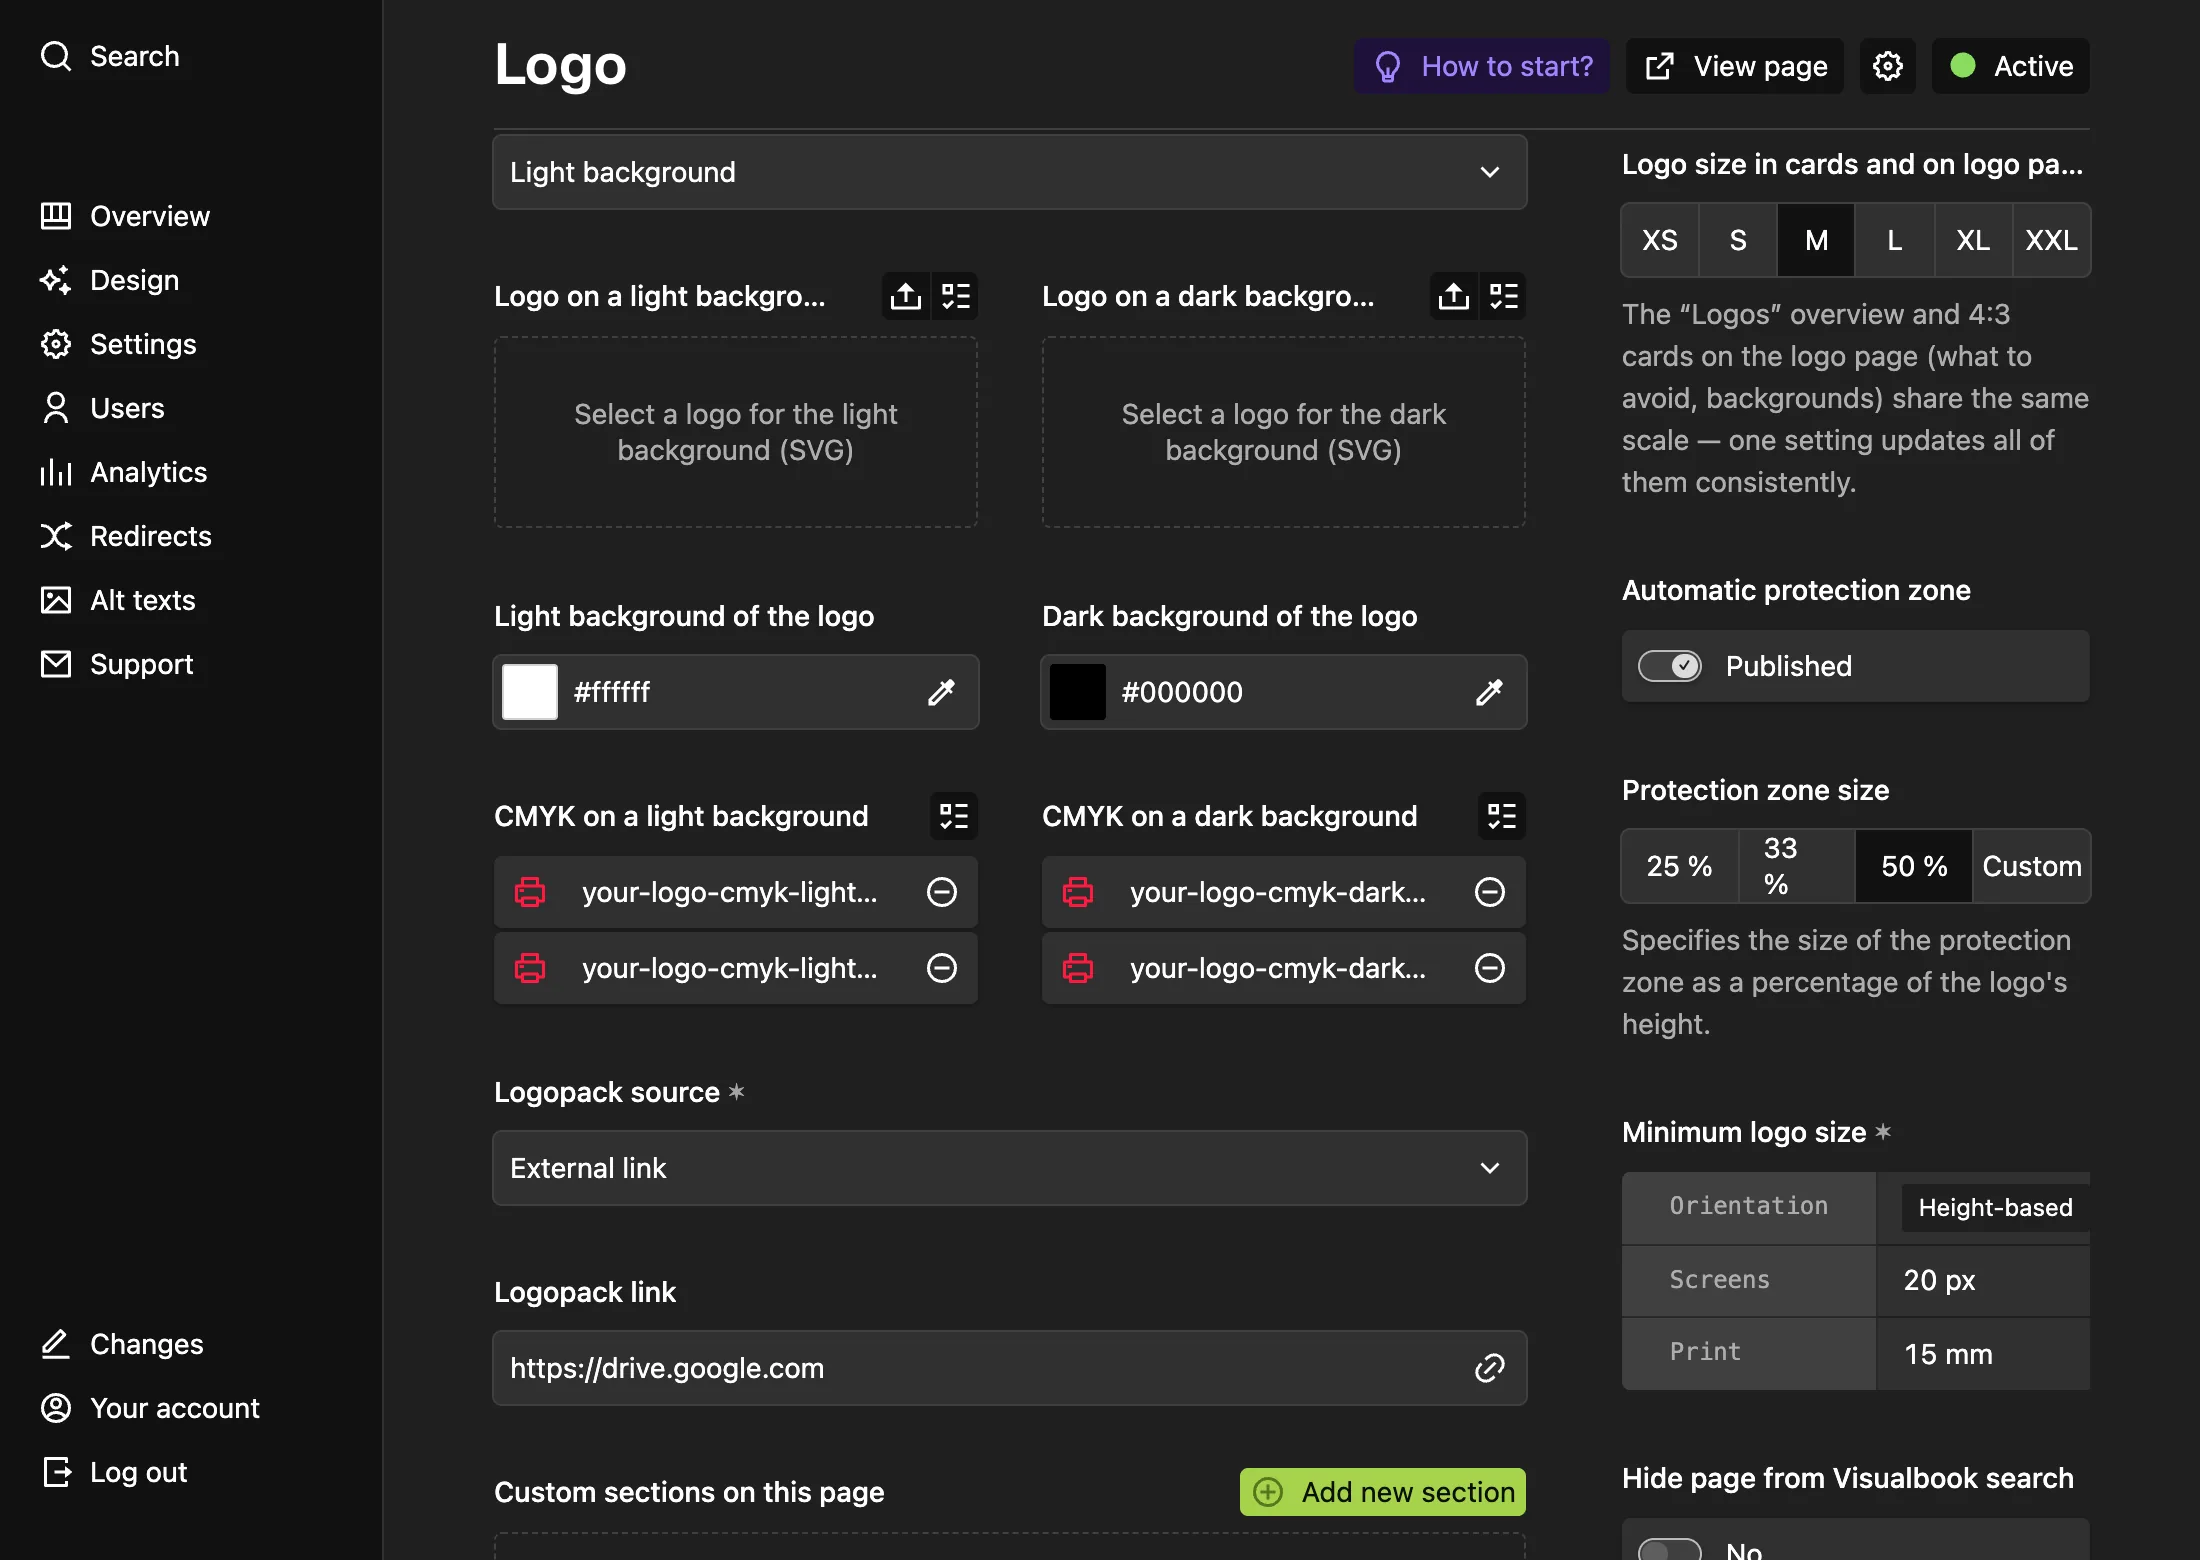2200x1560 pixels.
Task: Choose the Custom protection zone size
Action: [x=2032, y=866]
